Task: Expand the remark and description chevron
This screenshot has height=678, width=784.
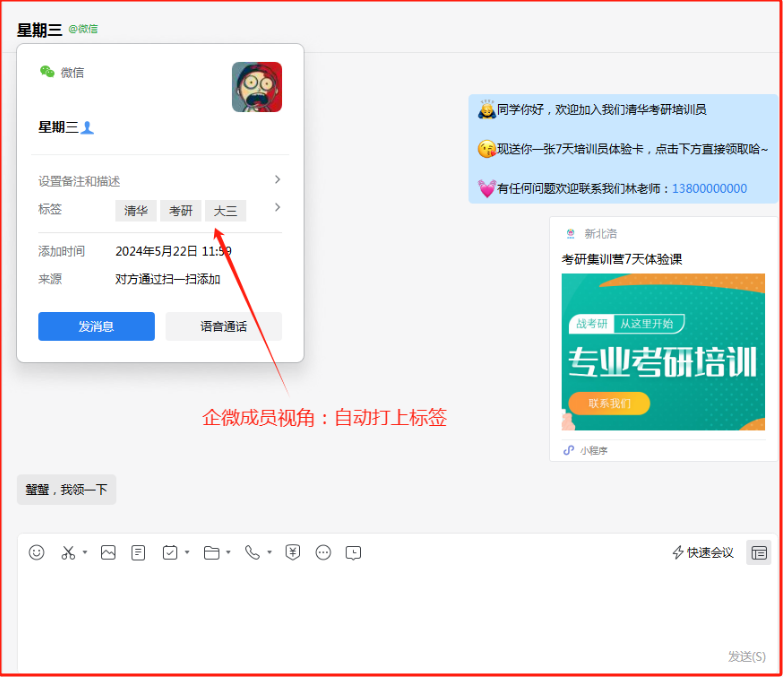Action: [278, 180]
